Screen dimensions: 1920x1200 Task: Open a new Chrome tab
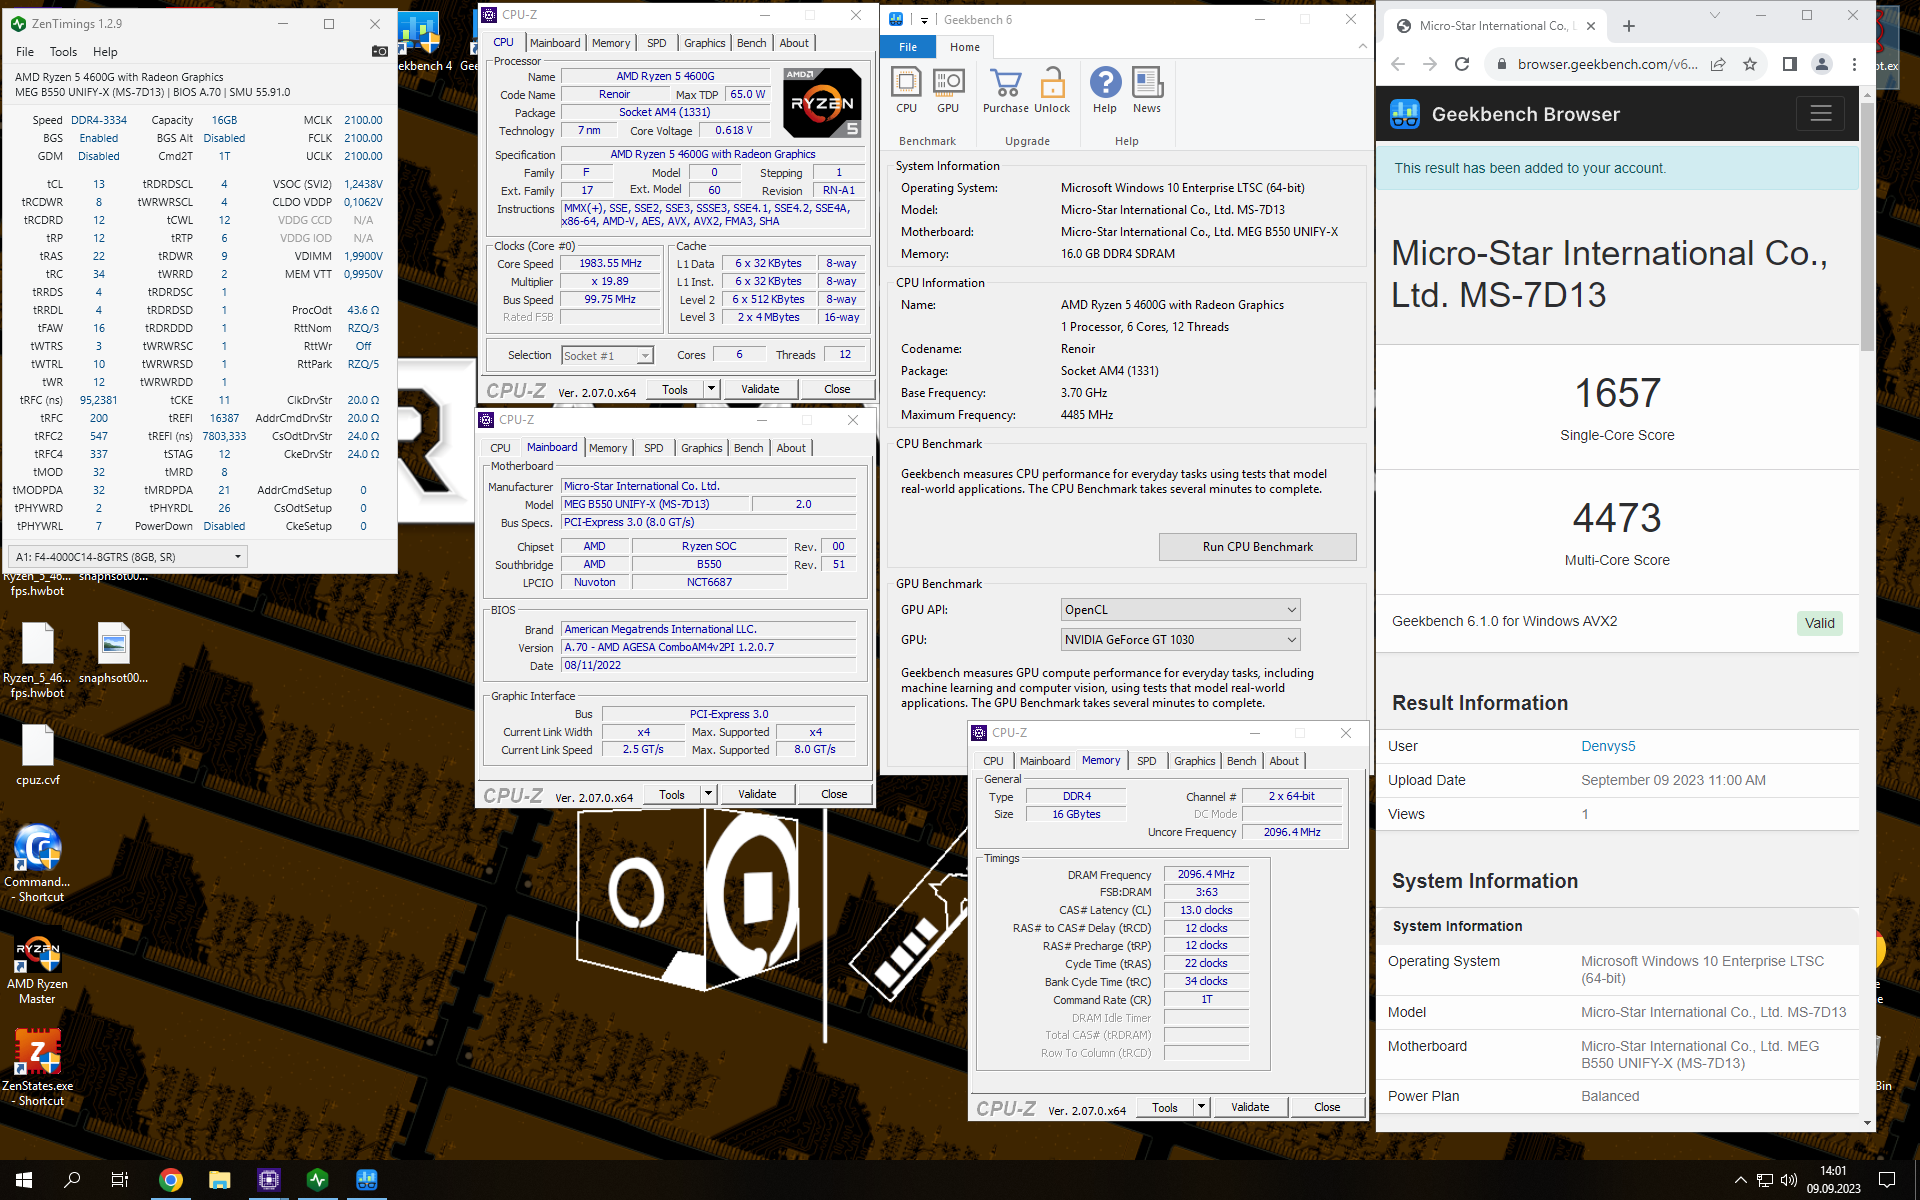(1629, 26)
